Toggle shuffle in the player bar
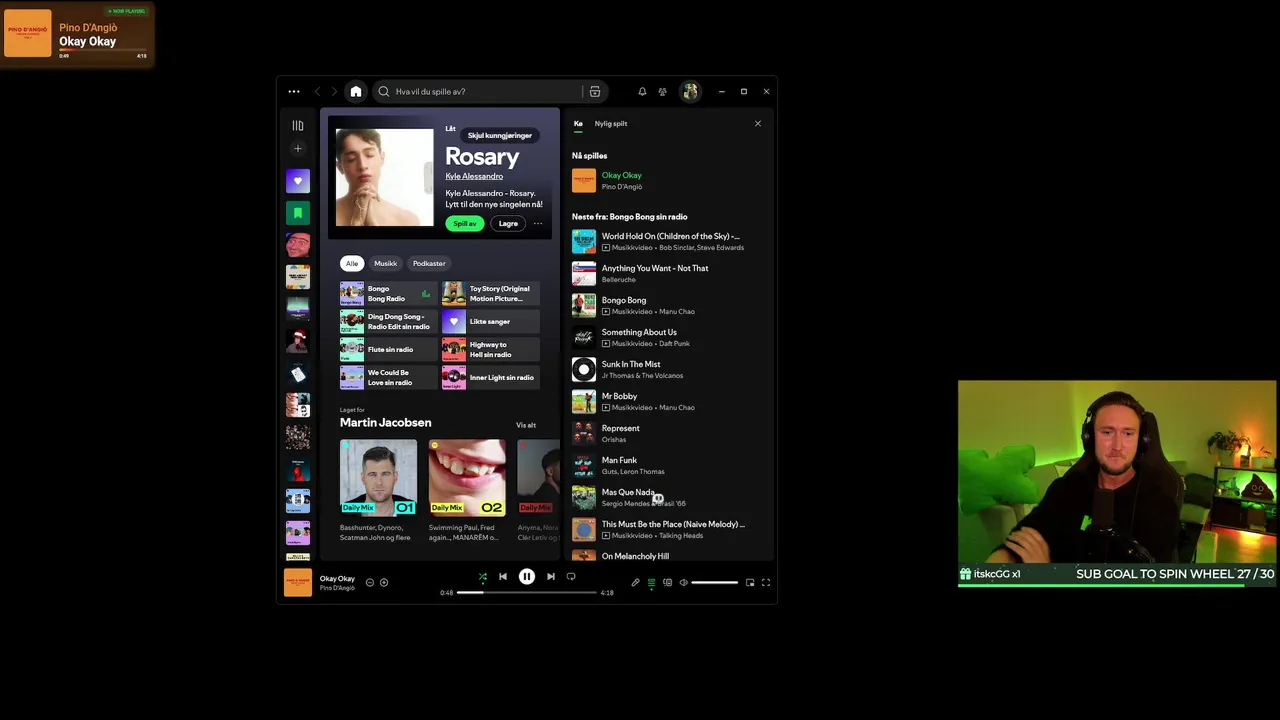 482,576
